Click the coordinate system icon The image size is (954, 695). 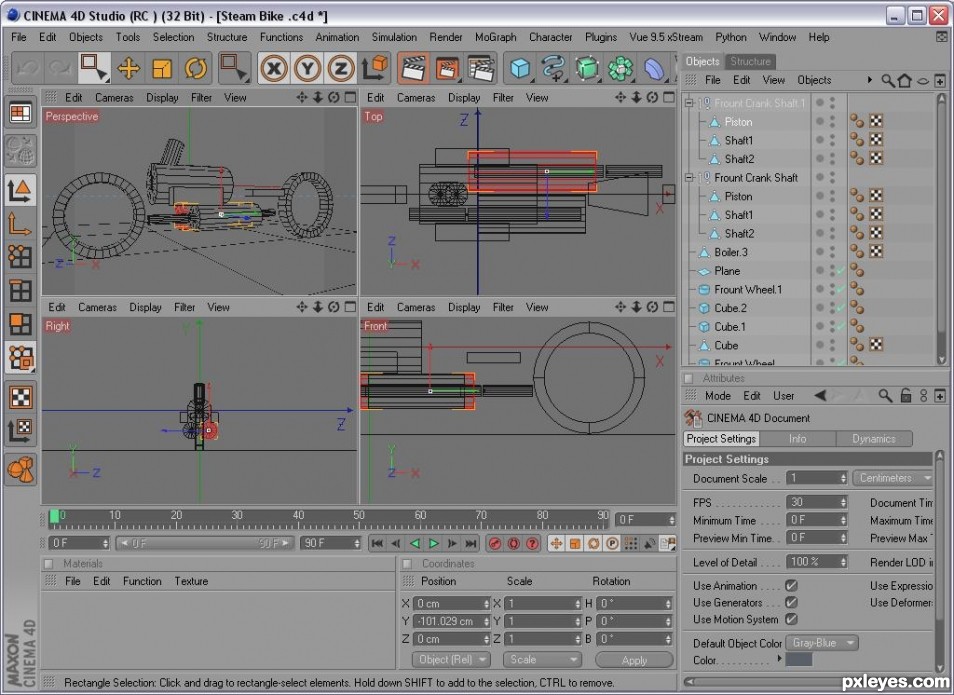coord(374,68)
